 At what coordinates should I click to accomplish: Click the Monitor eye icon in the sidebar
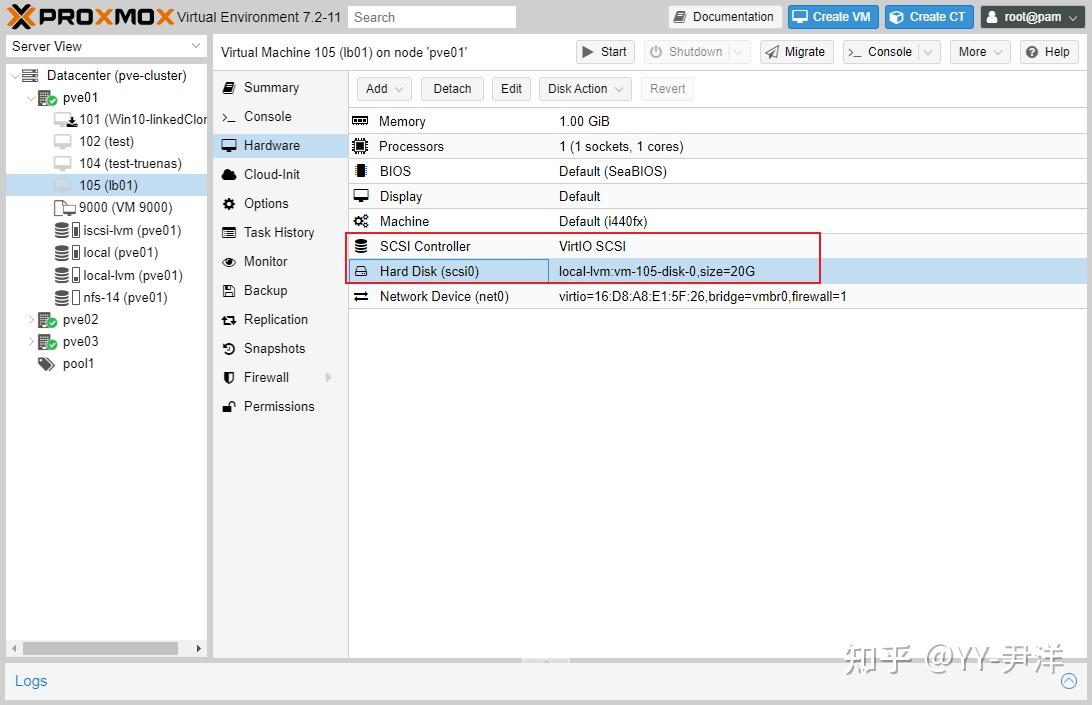point(232,261)
